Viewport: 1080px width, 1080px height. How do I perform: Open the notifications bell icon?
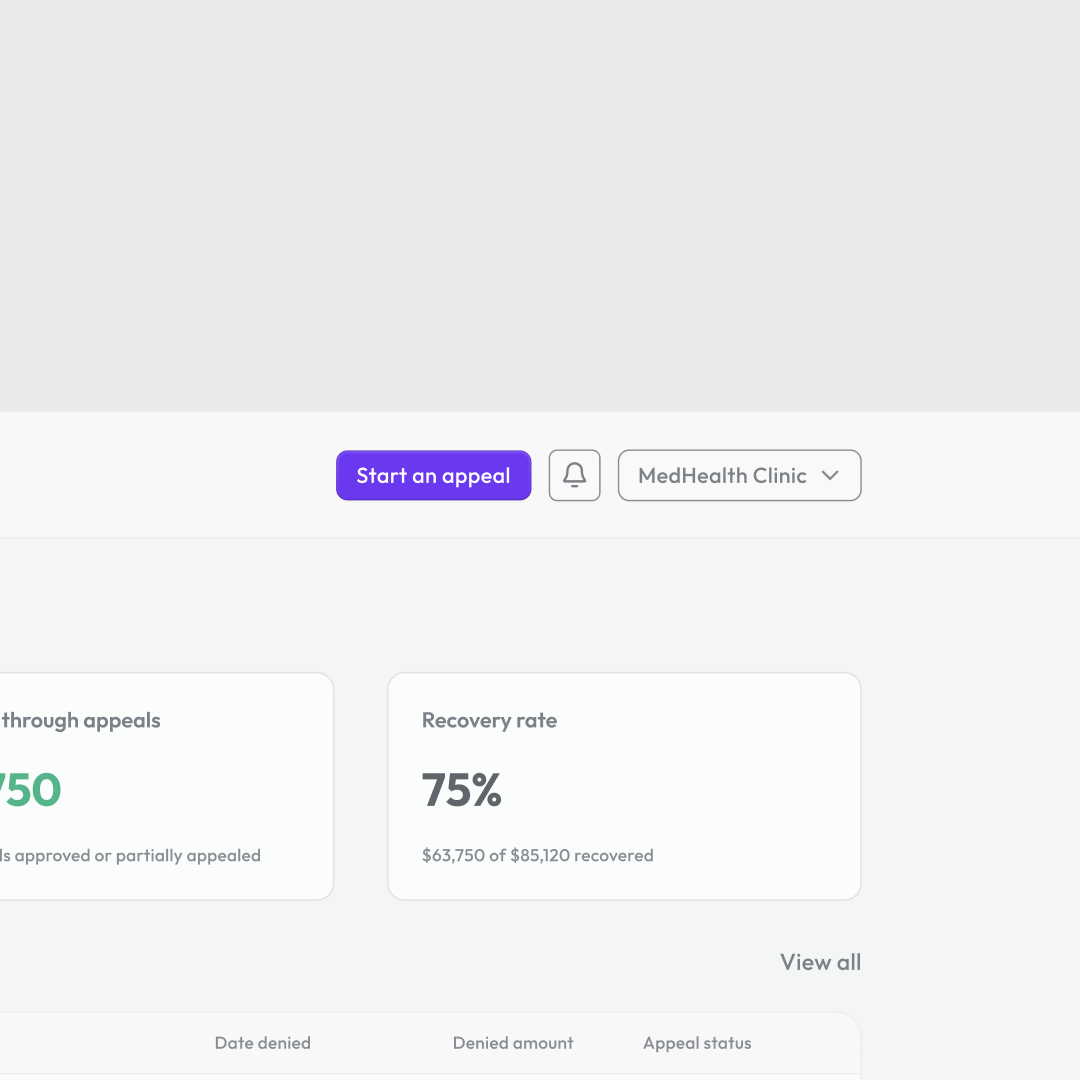point(574,475)
